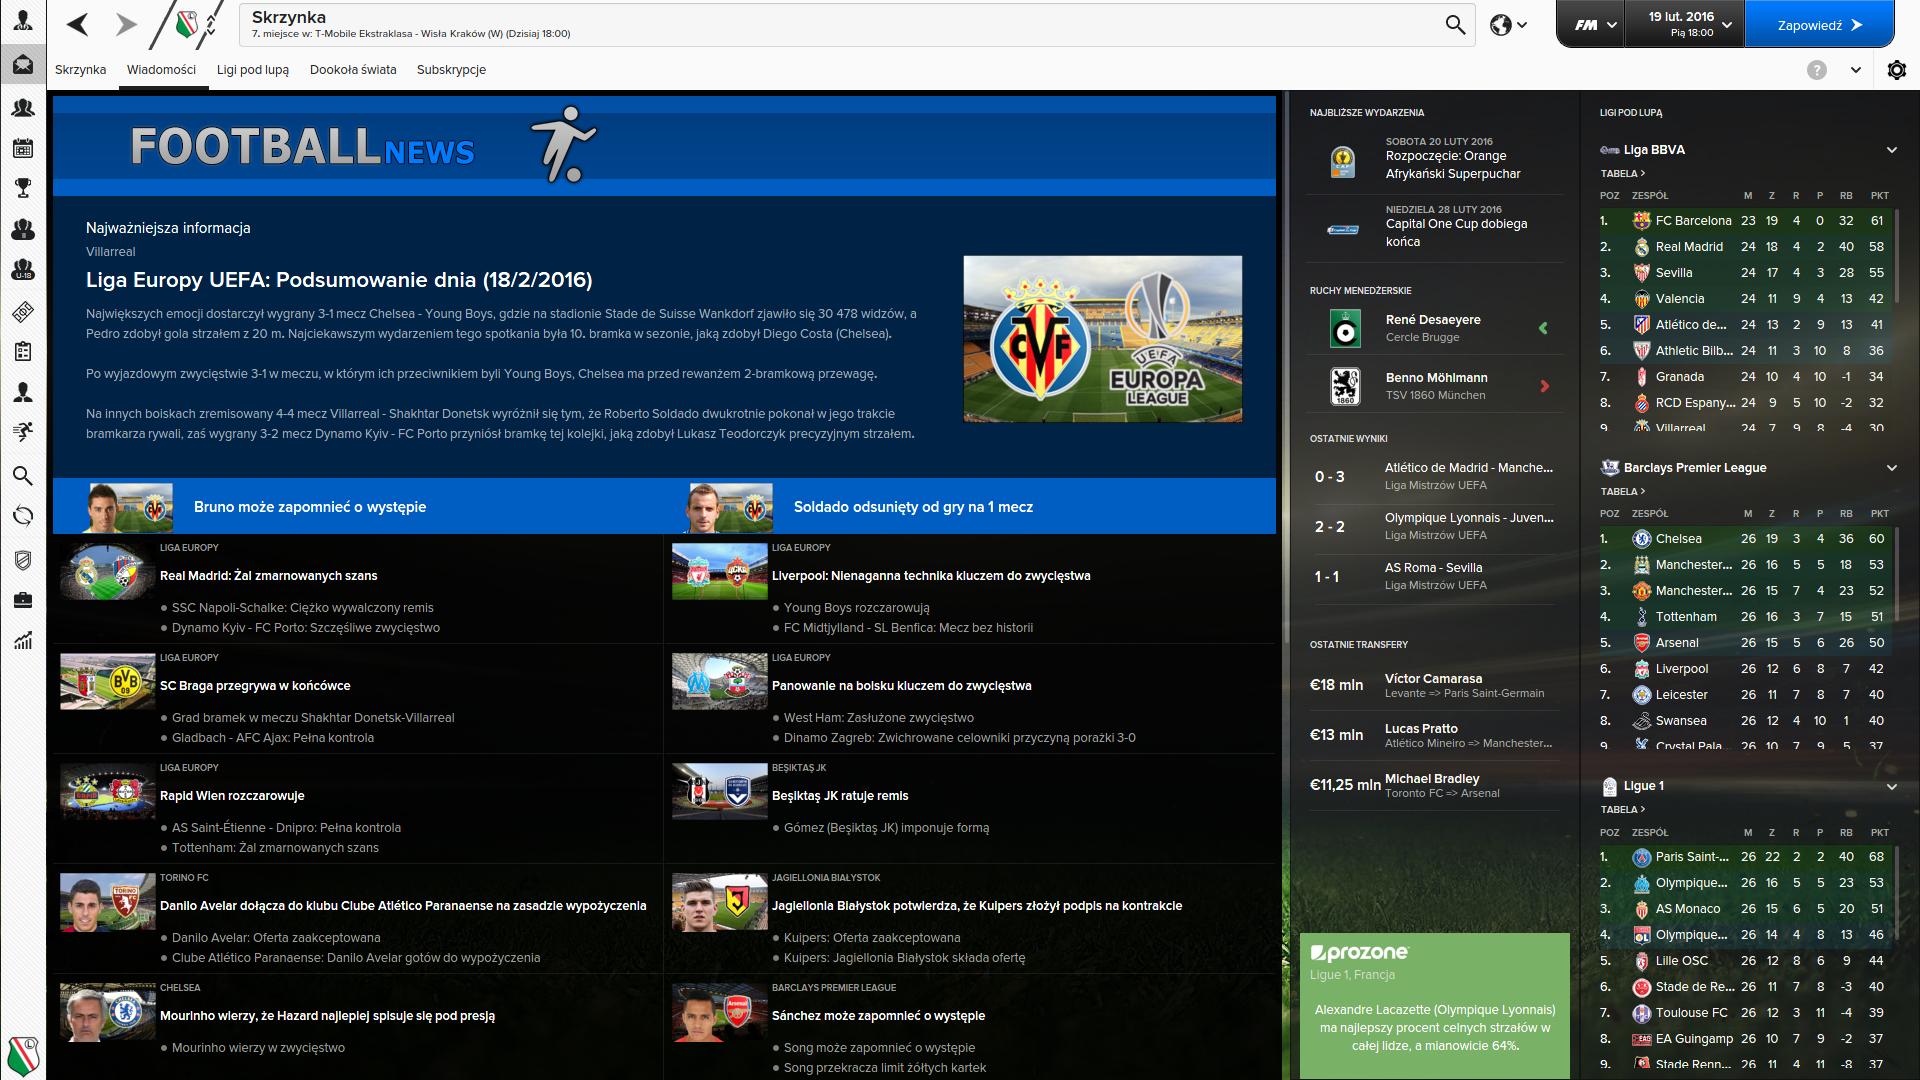The image size is (1920, 1080).
Task: Open the U-18 team icon in sidebar
Action: (x=23, y=270)
